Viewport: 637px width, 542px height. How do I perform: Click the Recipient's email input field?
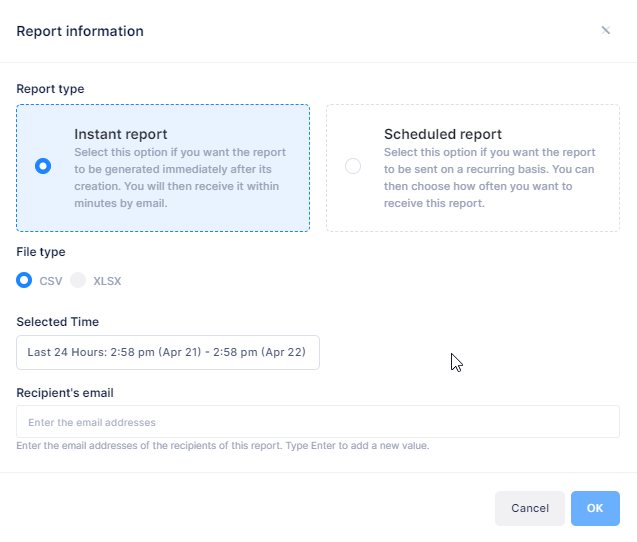tap(318, 422)
